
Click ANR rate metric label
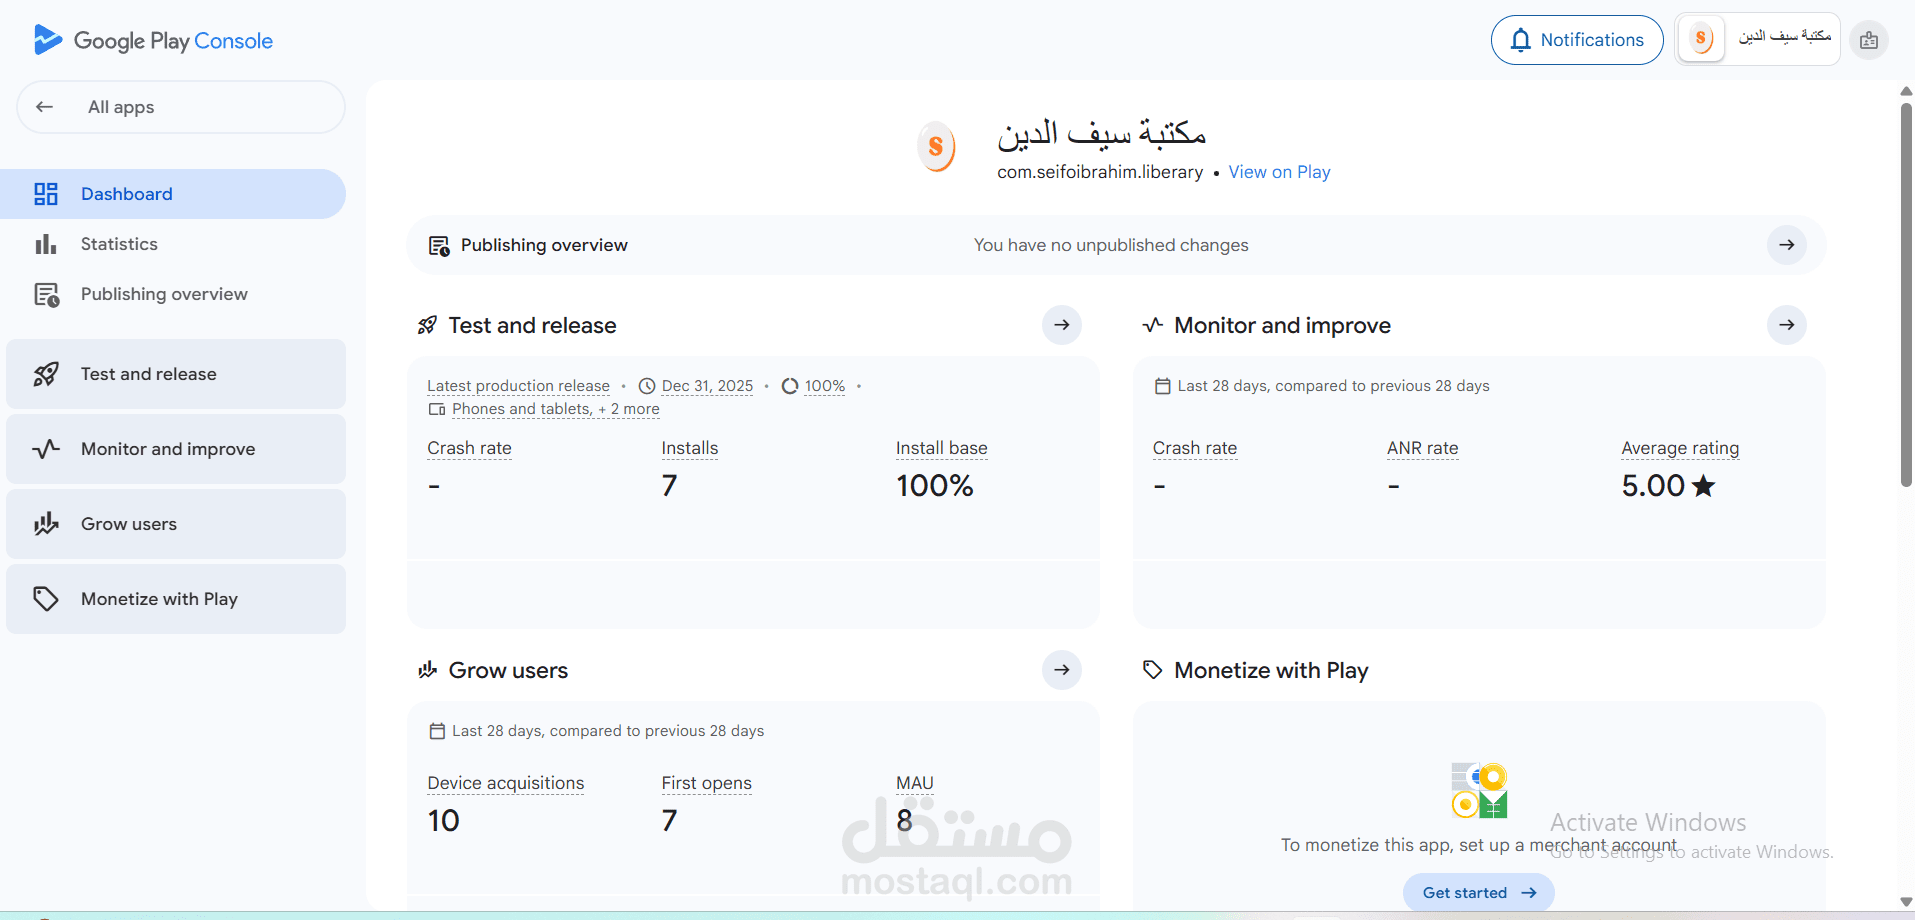pyautogui.click(x=1422, y=448)
